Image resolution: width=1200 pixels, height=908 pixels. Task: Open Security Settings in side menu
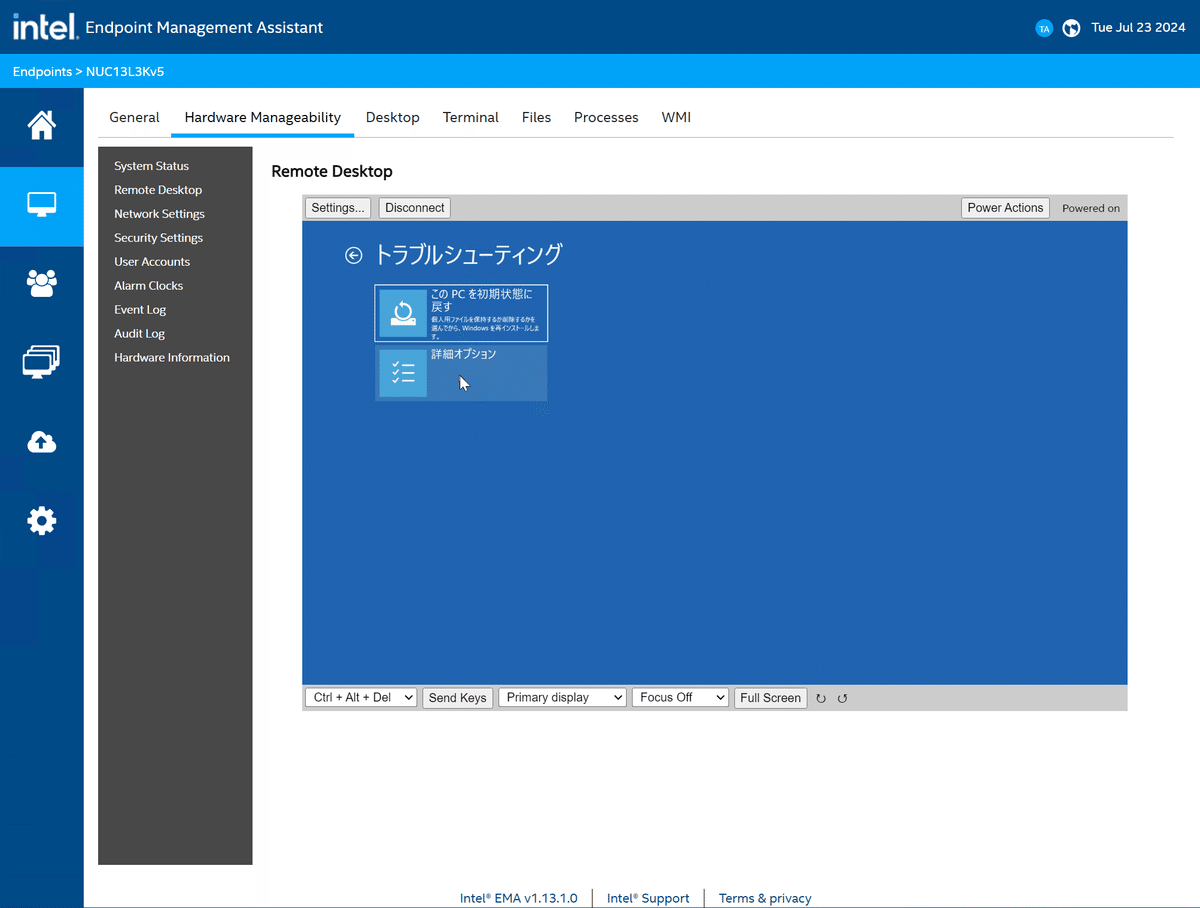tap(158, 238)
